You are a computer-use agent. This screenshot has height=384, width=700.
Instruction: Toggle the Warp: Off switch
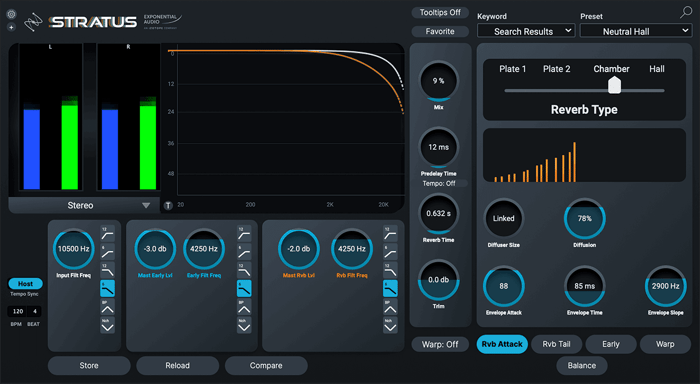440,344
